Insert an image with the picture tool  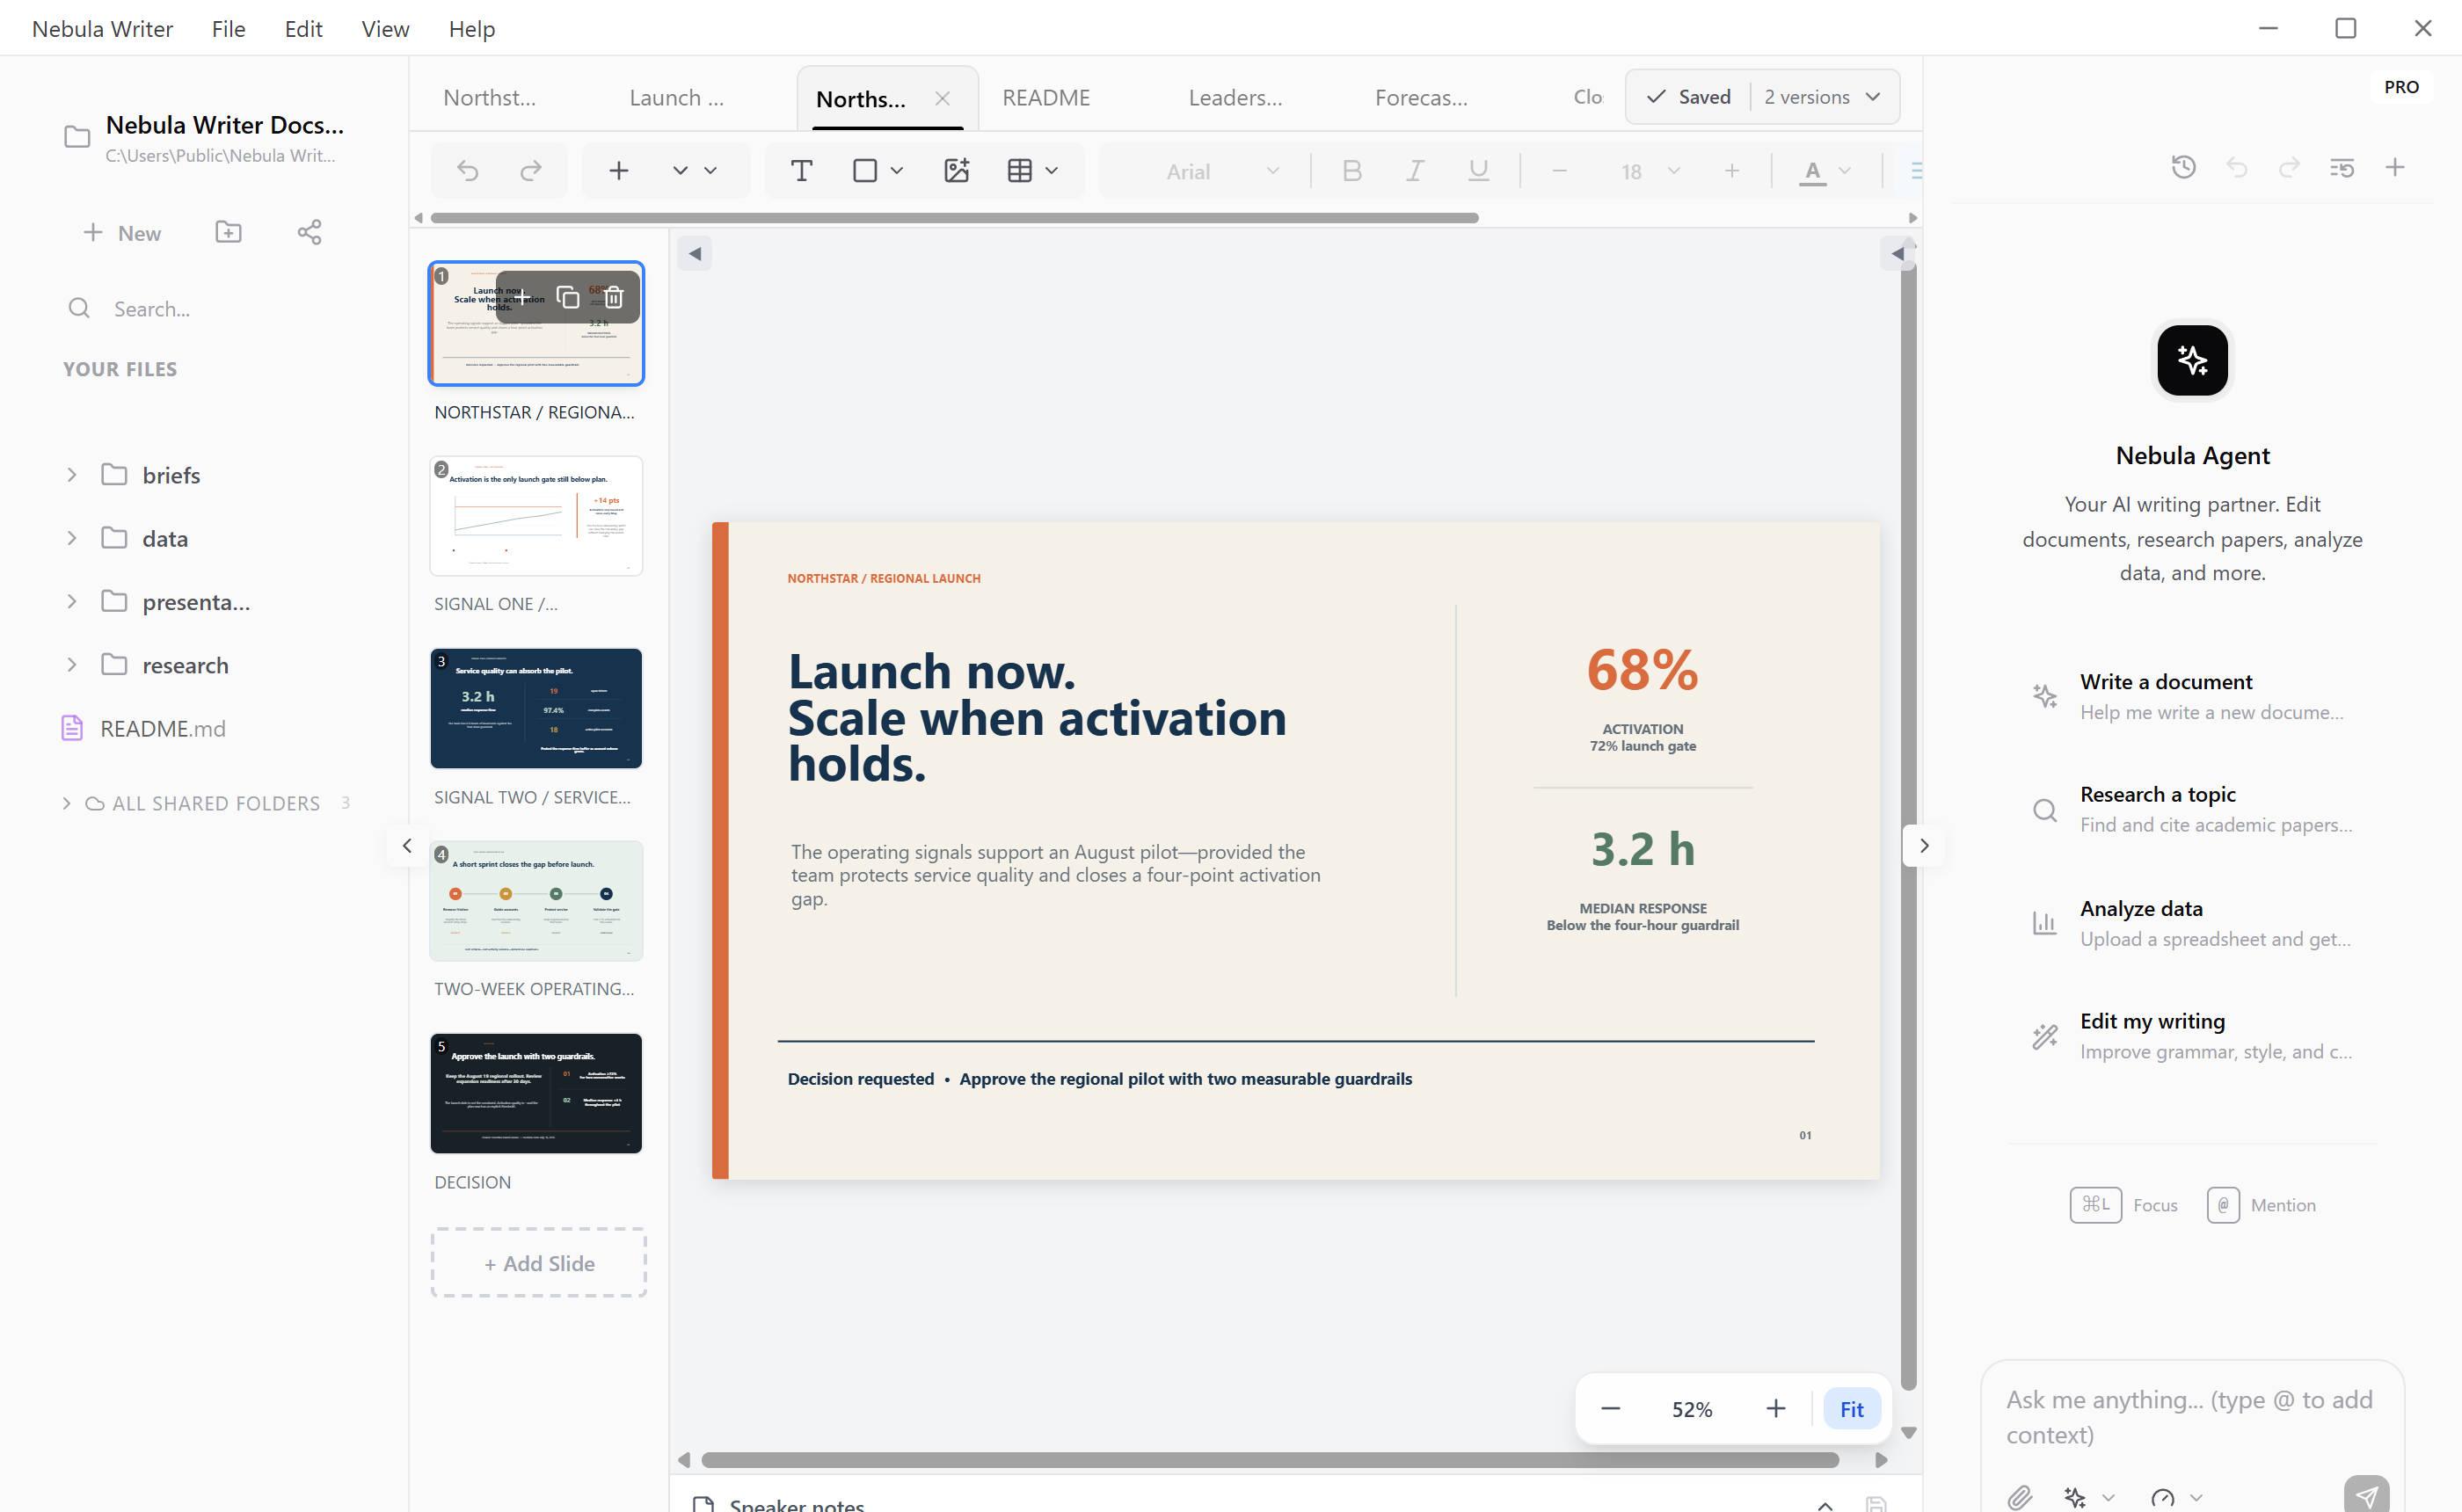click(957, 171)
